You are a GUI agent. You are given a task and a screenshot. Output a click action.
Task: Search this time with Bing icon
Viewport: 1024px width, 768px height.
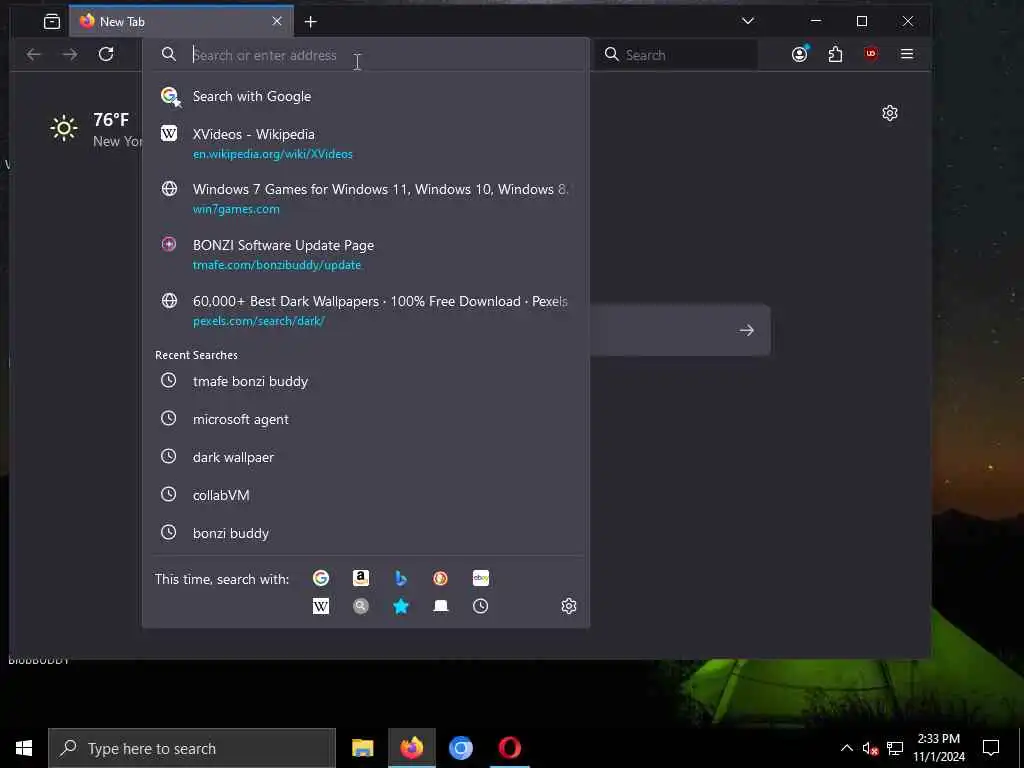(x=401, y=578)
